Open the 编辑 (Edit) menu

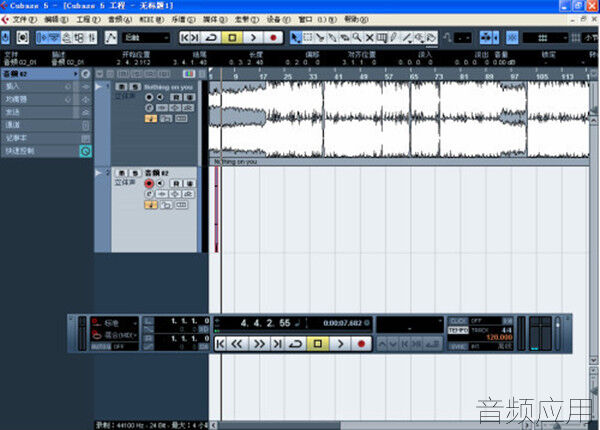[56, 19]
